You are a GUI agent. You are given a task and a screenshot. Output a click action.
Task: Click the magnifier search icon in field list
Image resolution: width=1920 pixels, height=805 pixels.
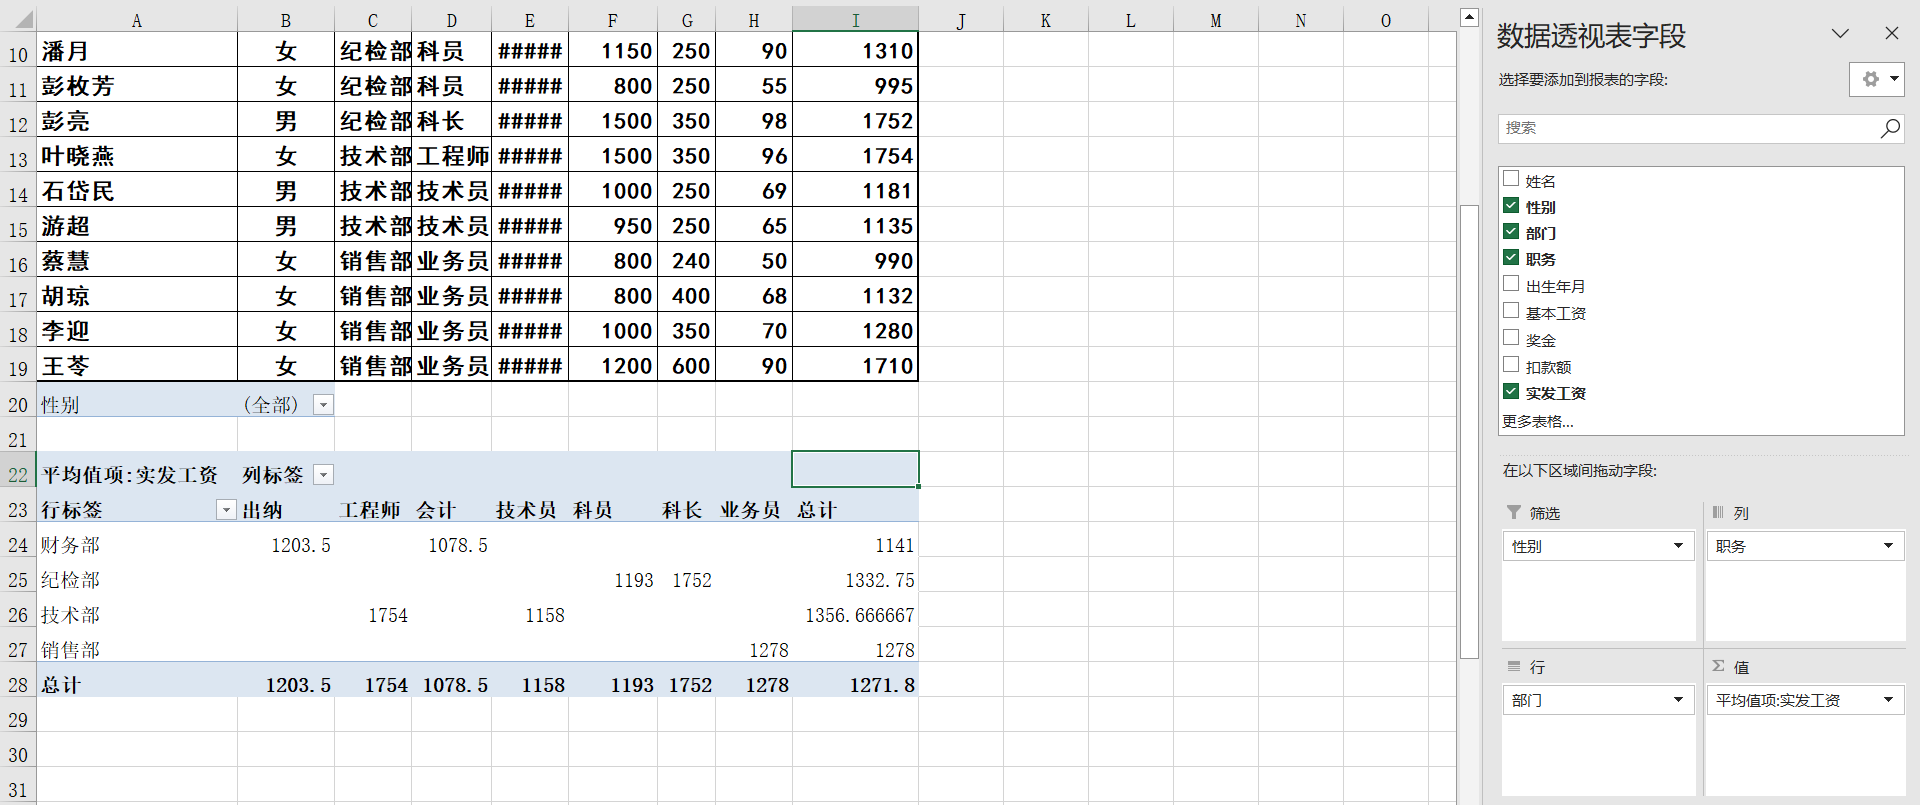click(1890, 128)
